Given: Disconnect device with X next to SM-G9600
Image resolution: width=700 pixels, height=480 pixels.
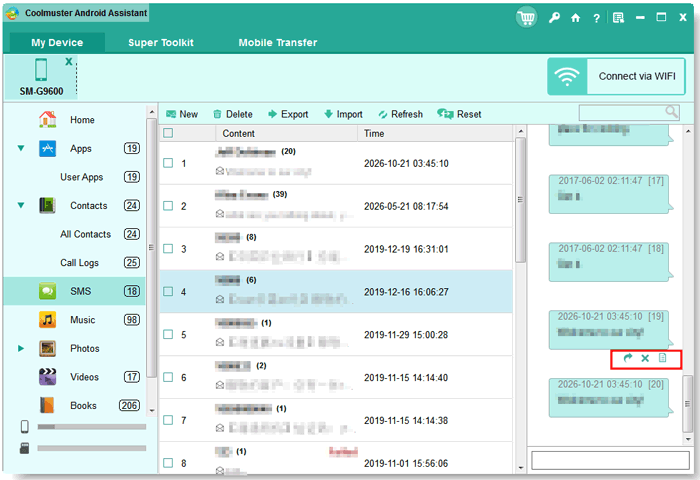Looking at the screenshot, I should coord(69,62).
